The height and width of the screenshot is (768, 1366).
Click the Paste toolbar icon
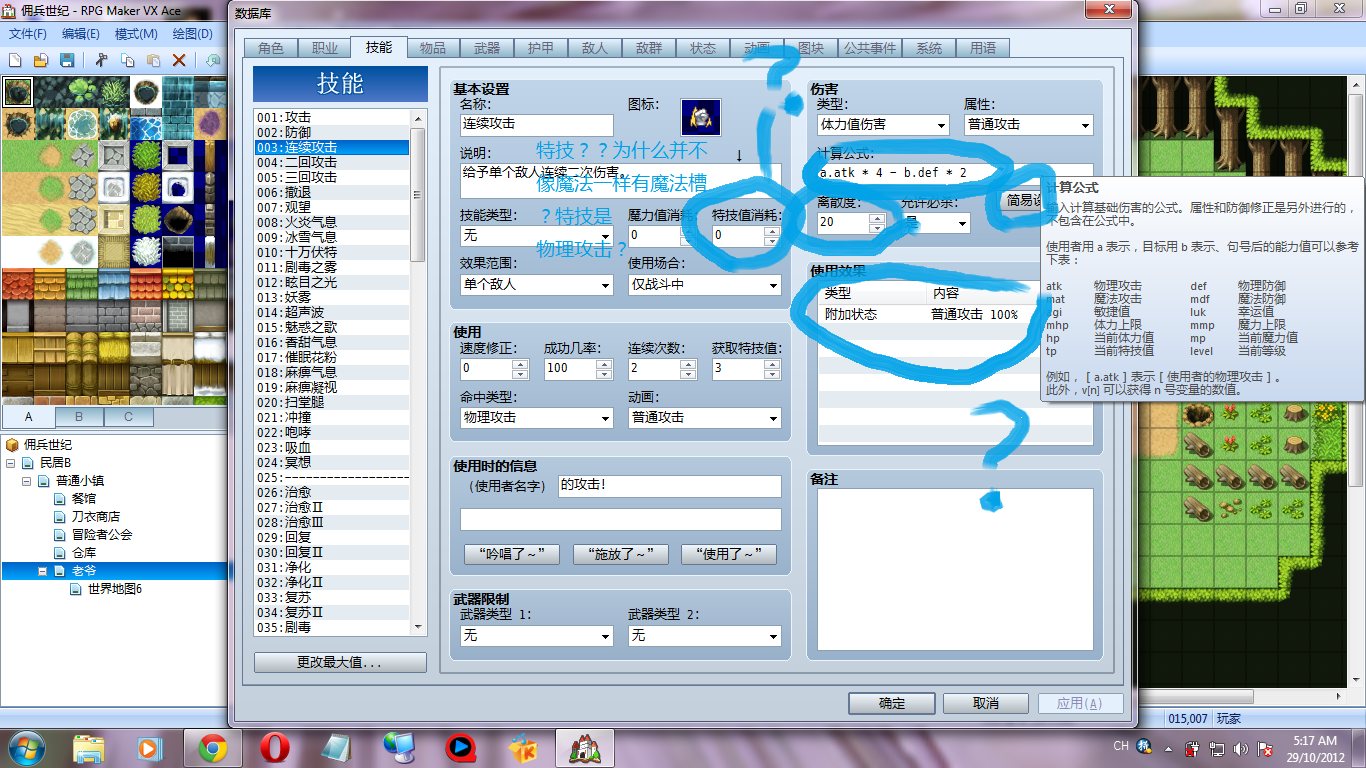(x=154, y=60)
